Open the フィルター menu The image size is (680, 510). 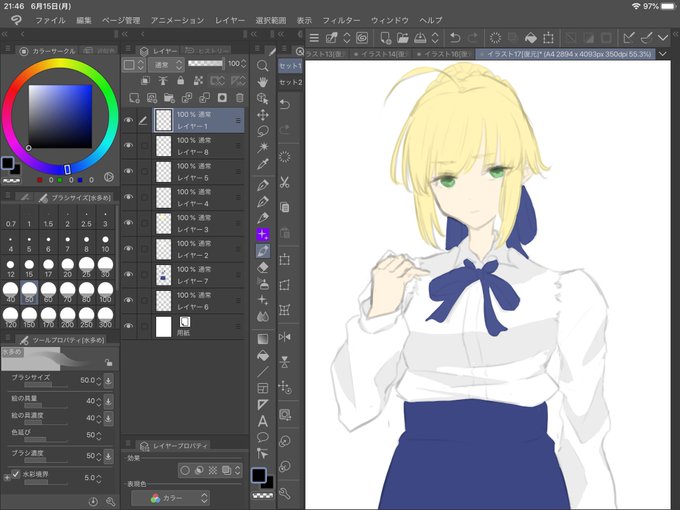341,20
